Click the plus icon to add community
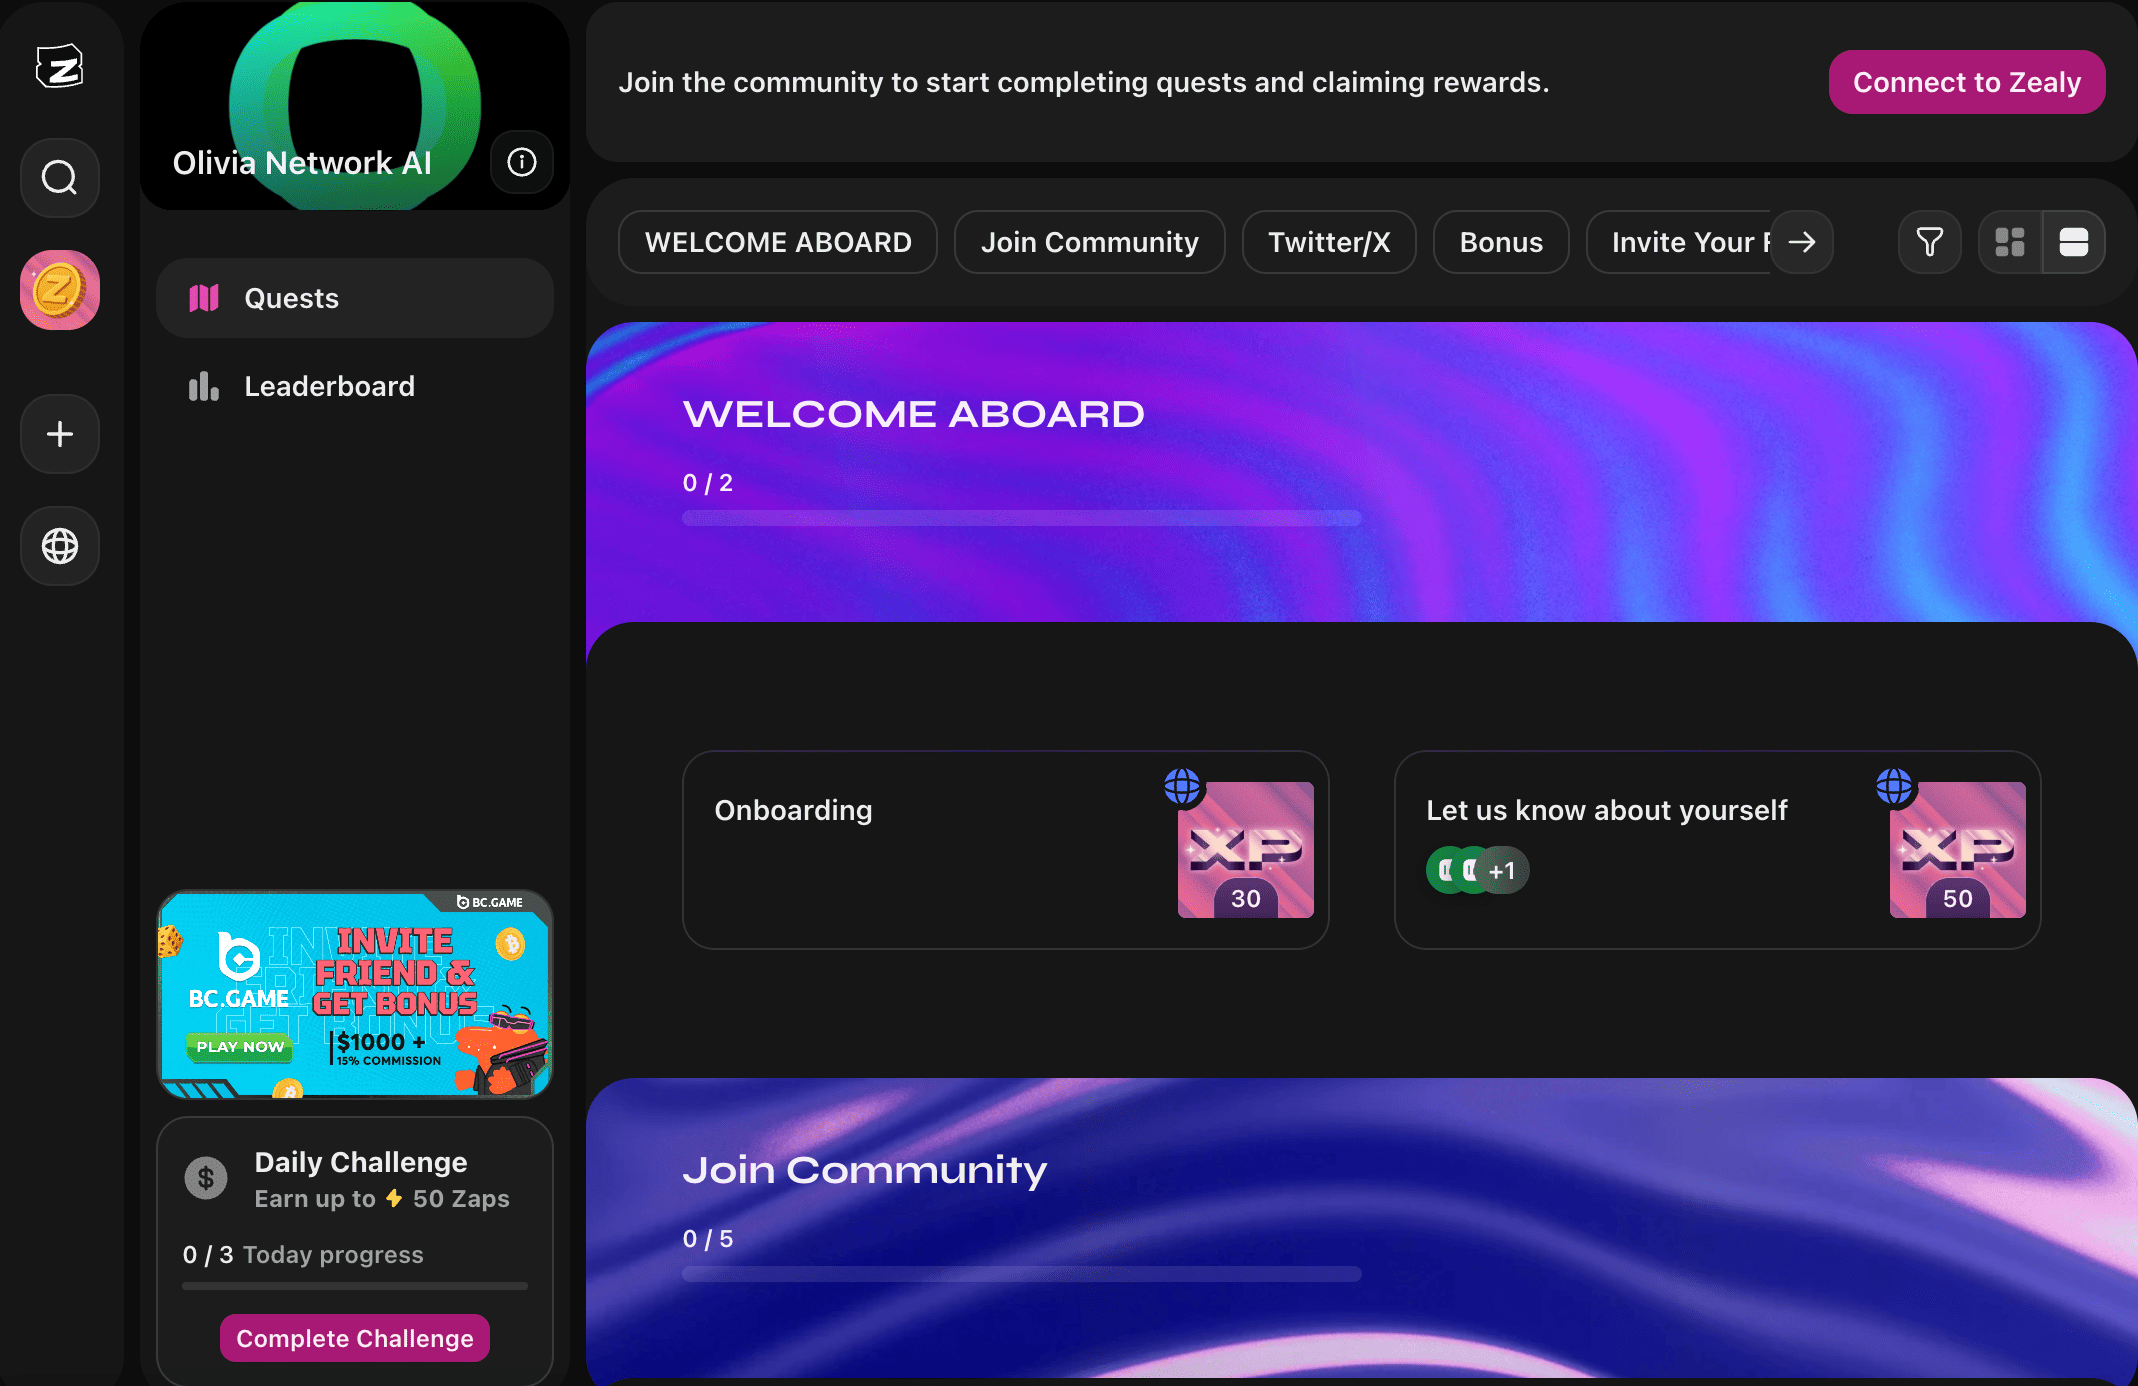 click(59, 434)
